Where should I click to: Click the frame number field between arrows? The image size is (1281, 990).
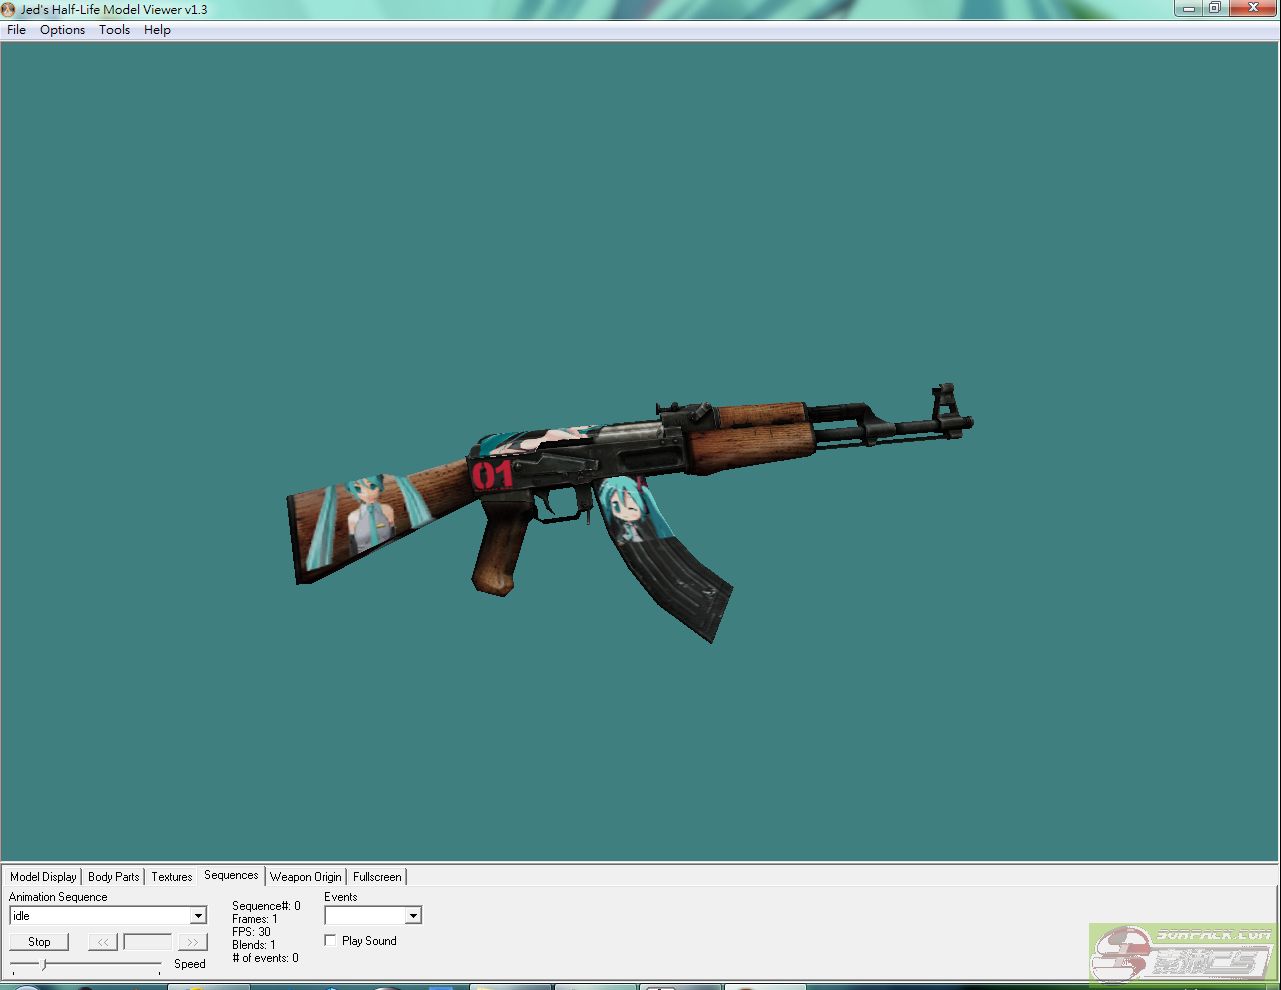(147, 942)
